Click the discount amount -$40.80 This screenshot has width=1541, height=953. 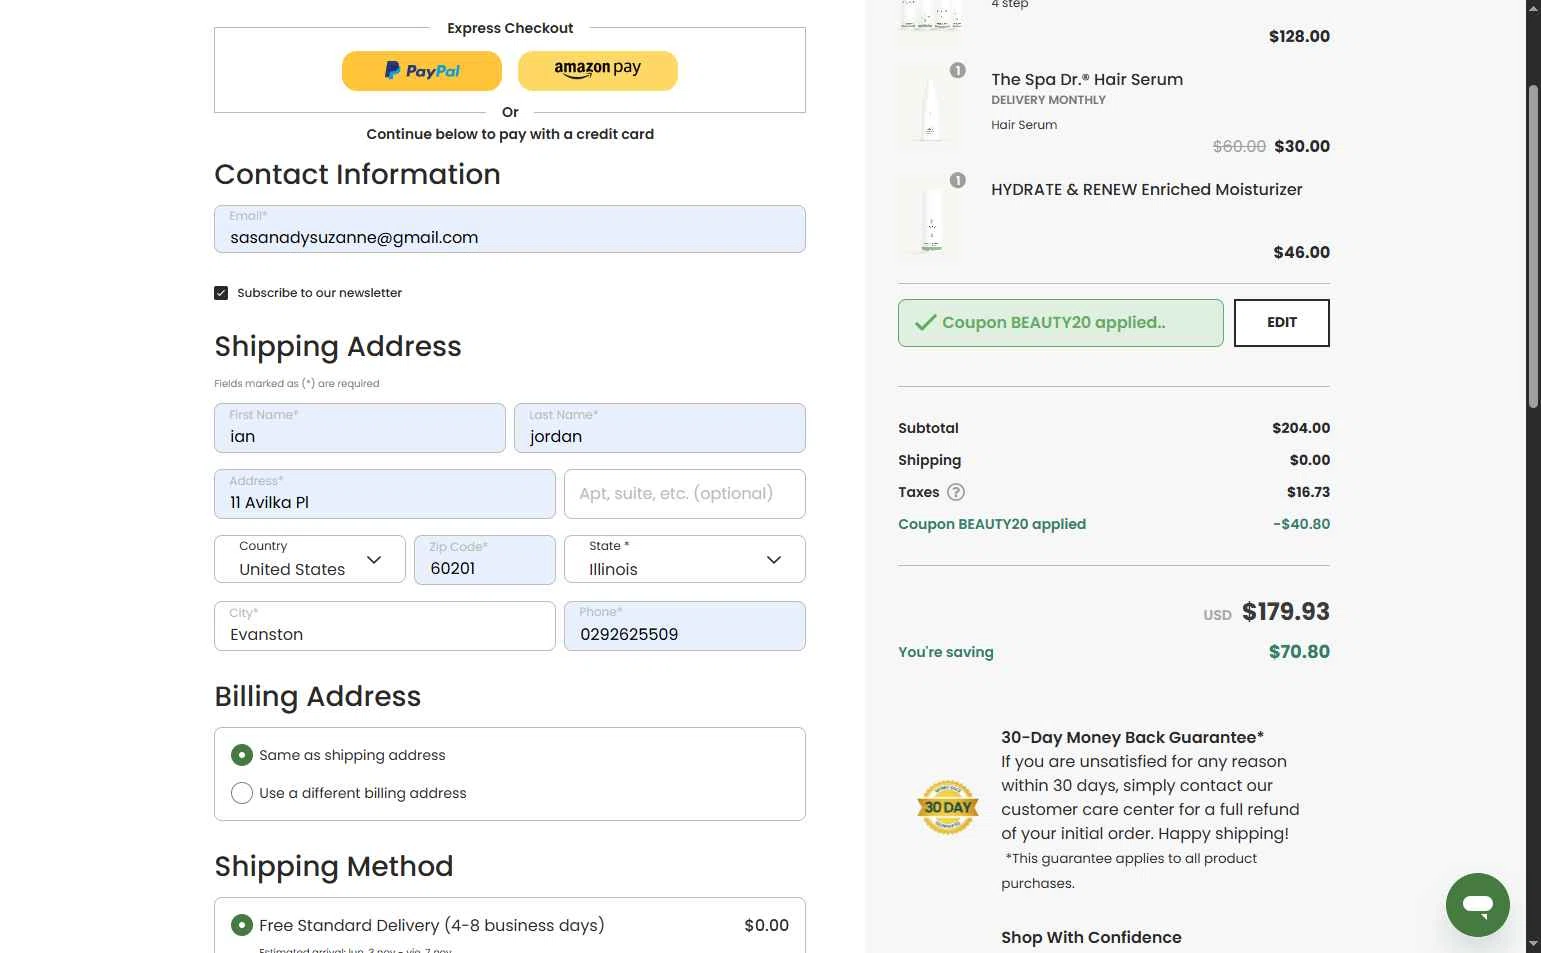[1301, 524]
